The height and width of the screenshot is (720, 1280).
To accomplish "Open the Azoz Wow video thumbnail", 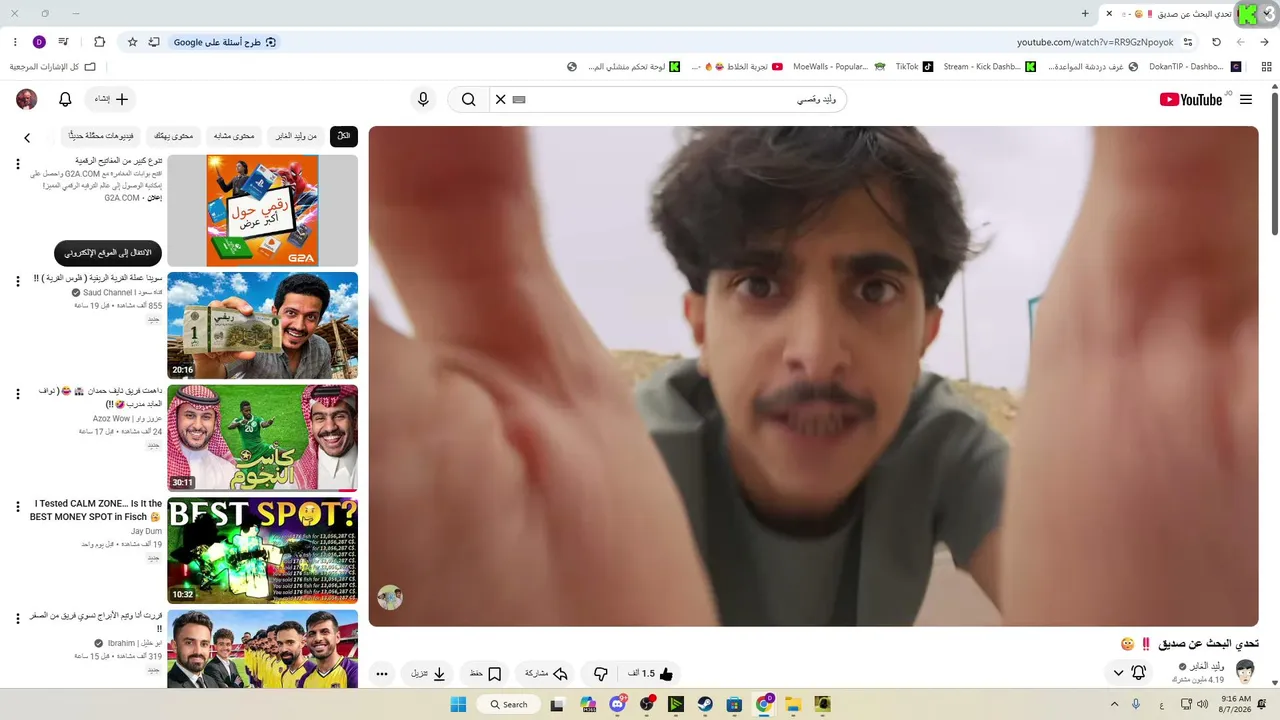I will [x=262, y=438].
